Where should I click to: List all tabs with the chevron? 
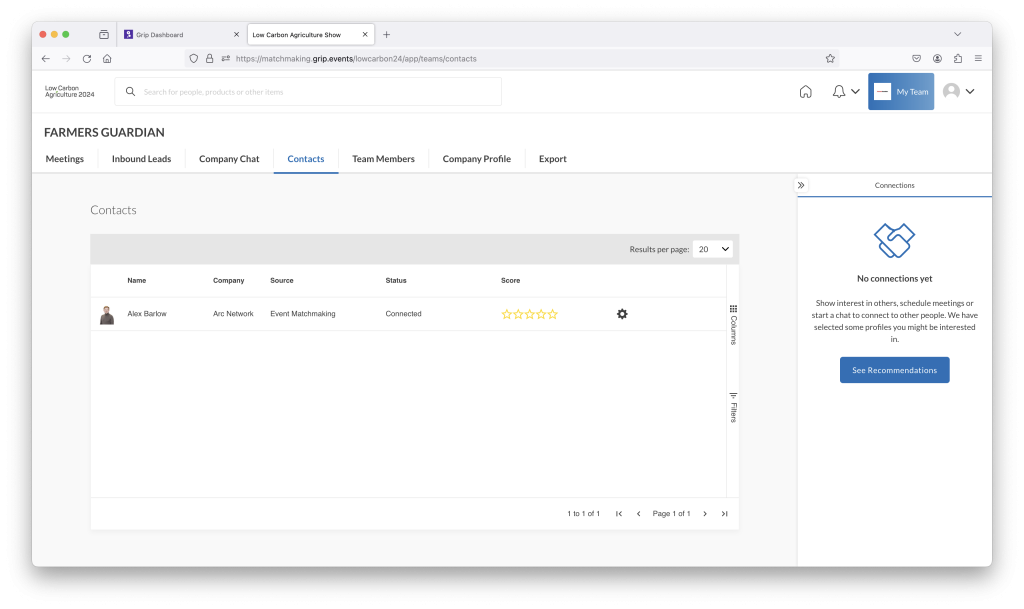pos(957,35)
